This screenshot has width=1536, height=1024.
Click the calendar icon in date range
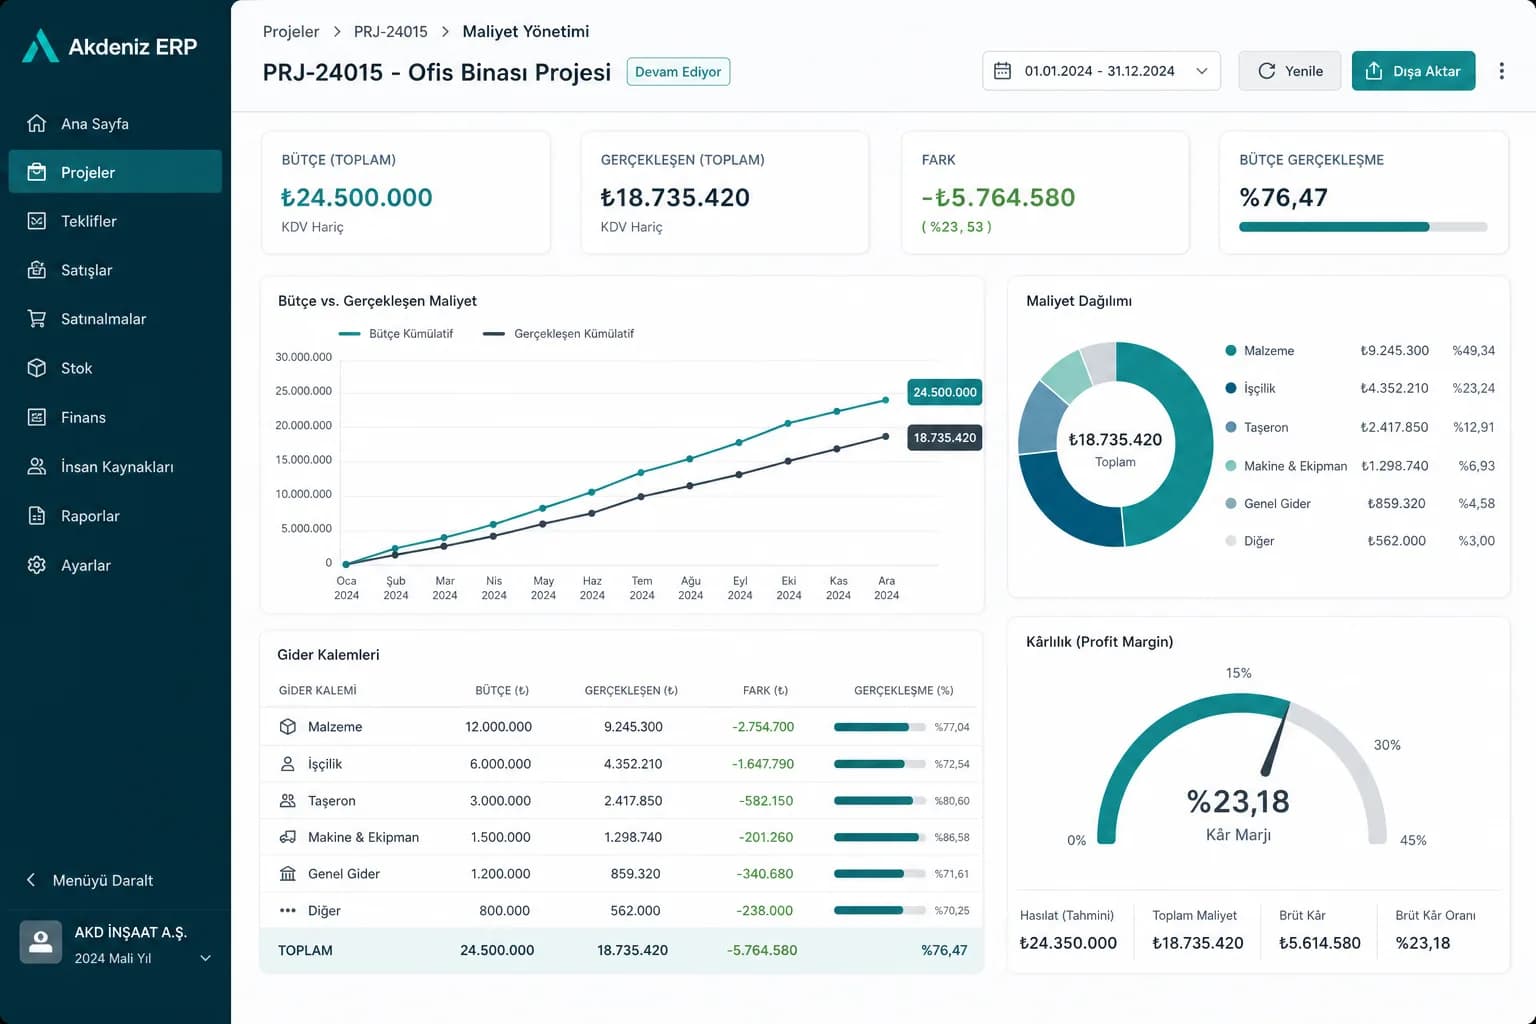pos(1002,71)
